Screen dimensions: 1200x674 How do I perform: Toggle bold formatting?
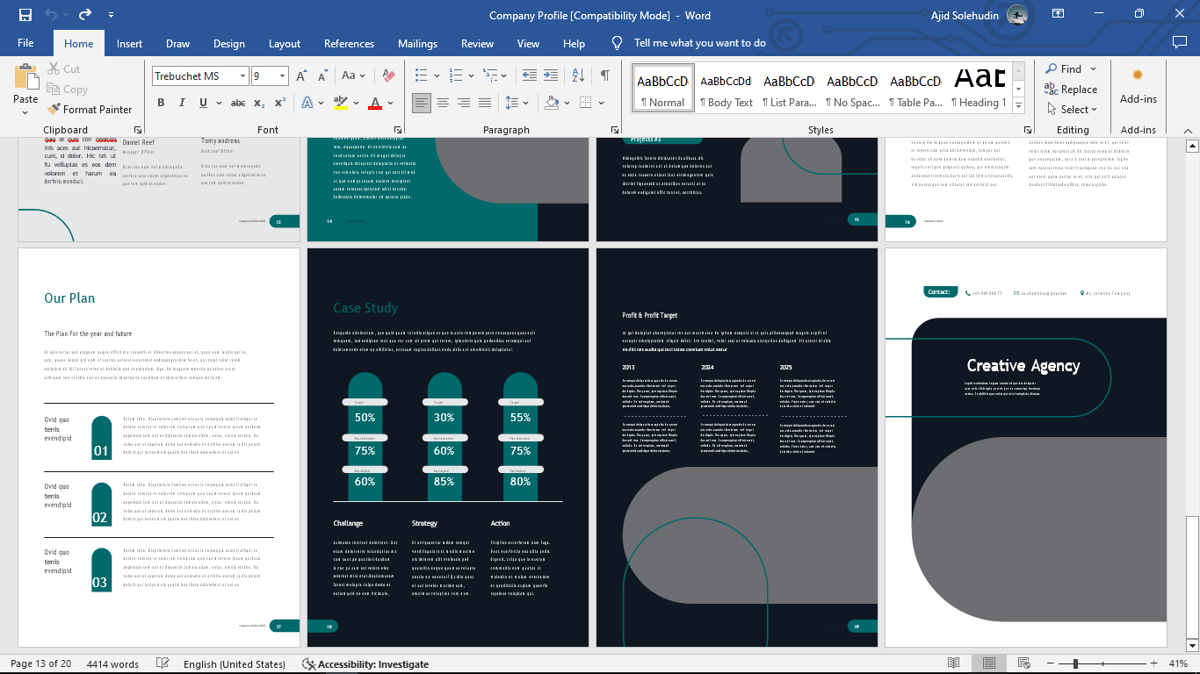[x=161, y=103]
